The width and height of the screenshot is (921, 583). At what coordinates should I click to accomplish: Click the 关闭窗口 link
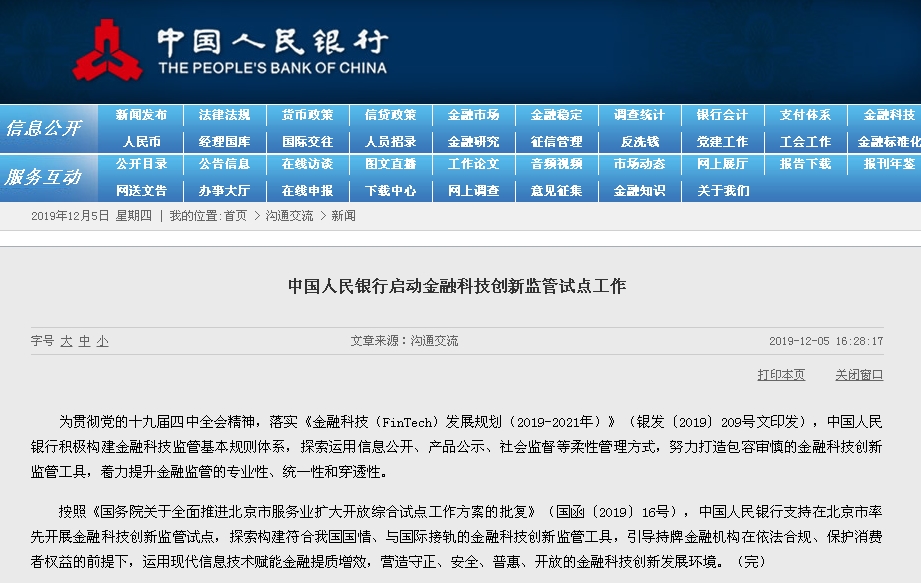(859, 375)
